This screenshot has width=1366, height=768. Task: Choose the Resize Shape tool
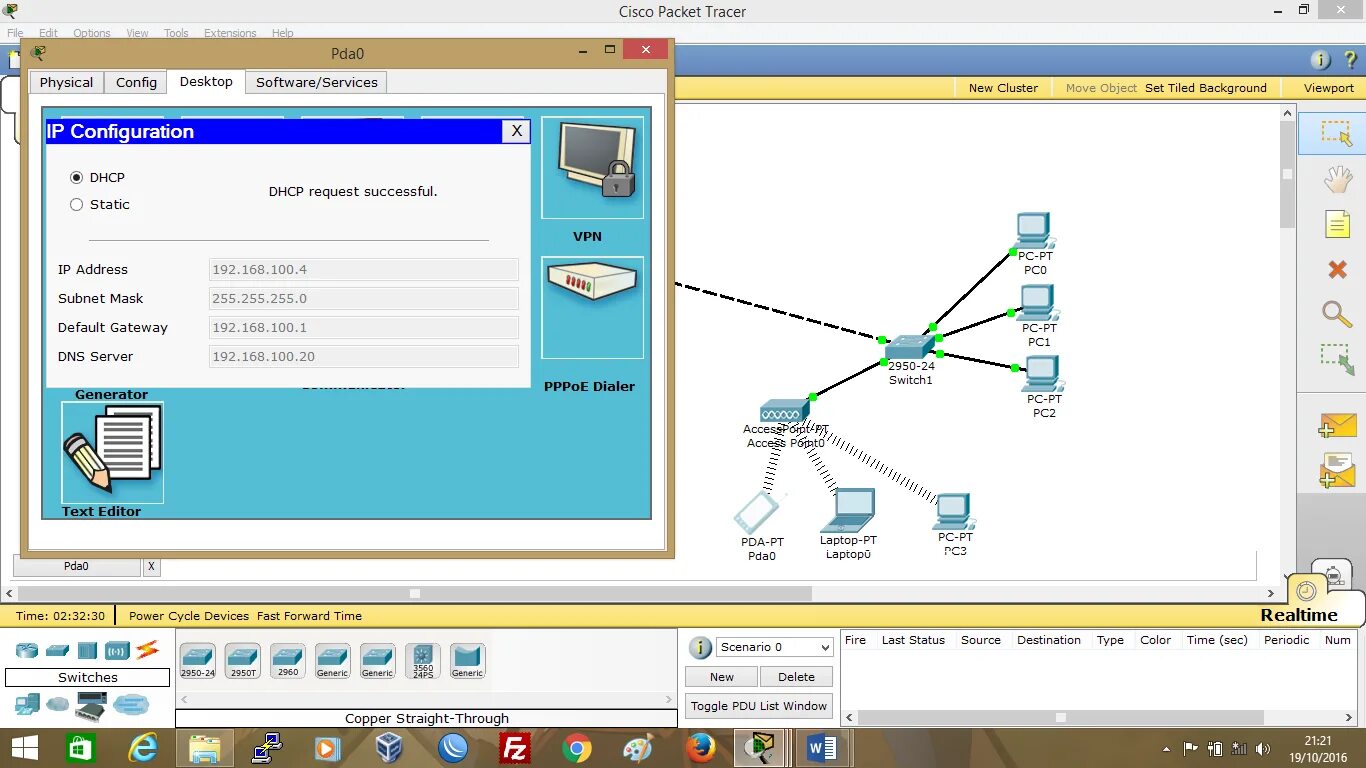[x=1337, y=360]
